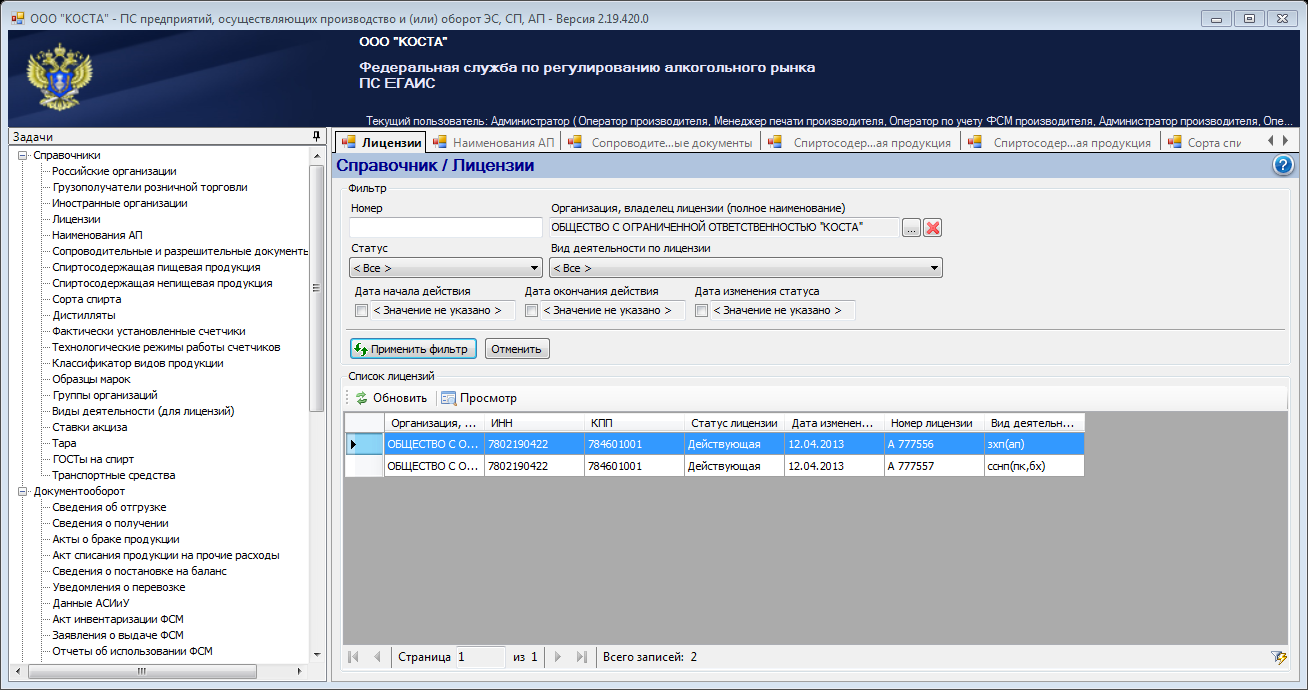This screenshot has height=690, width=1308.
Task: Click the pin icon of Задачи panel
Action: coord(316,136)
